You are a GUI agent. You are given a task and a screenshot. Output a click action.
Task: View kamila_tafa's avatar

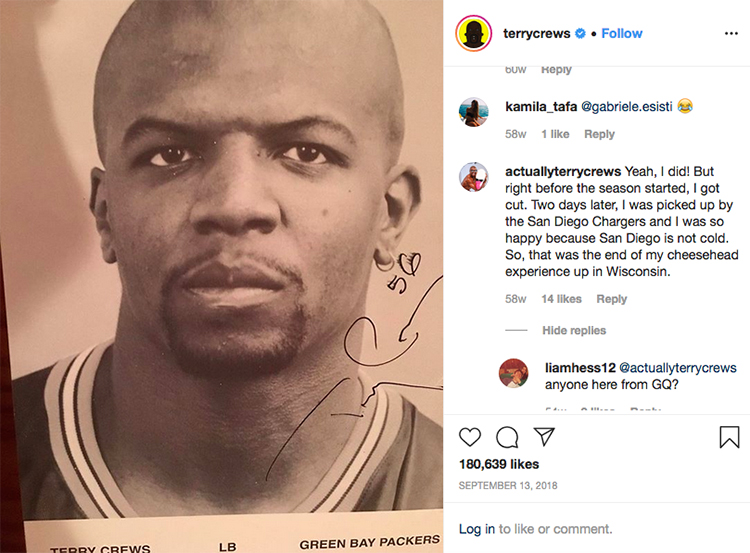474,112
